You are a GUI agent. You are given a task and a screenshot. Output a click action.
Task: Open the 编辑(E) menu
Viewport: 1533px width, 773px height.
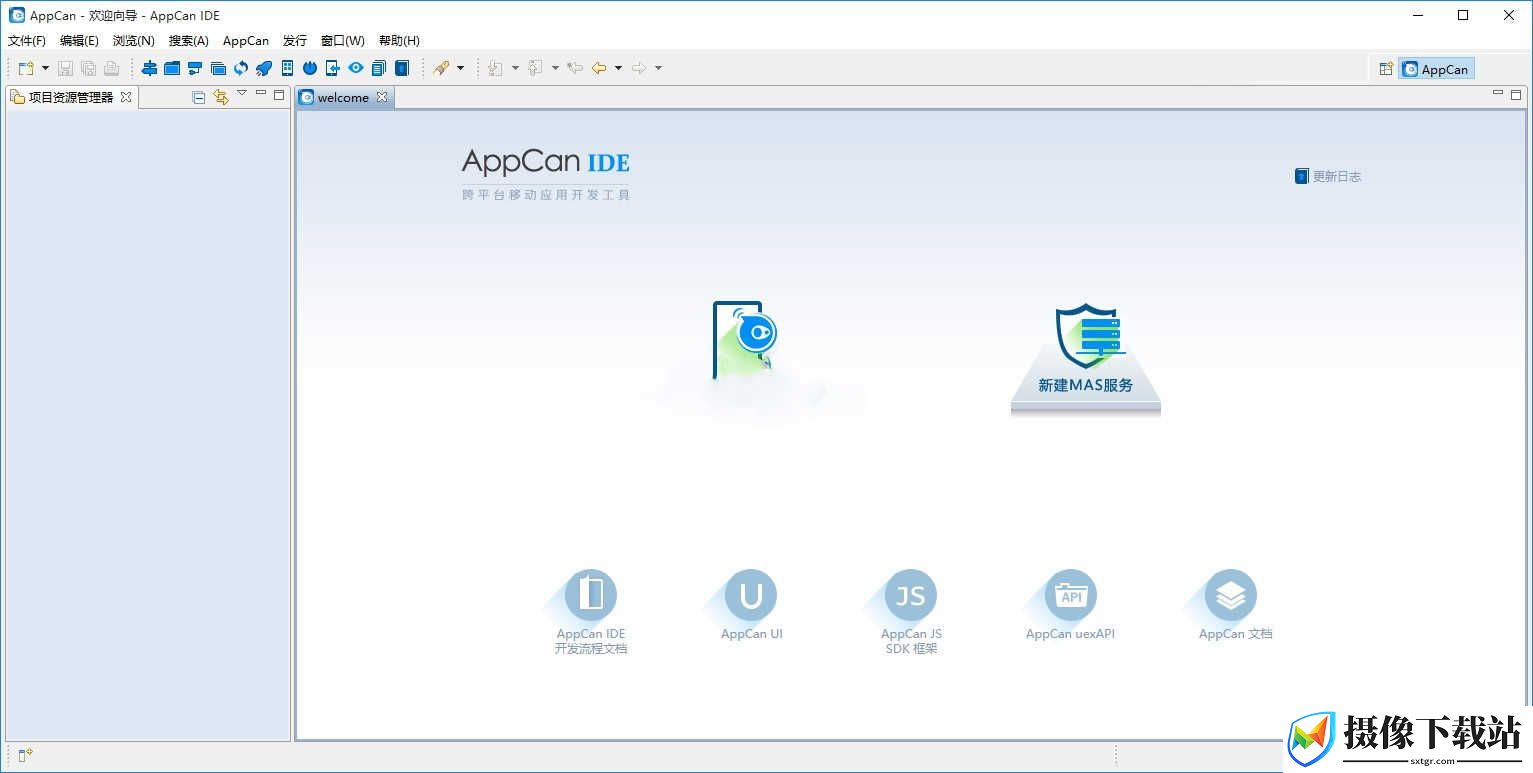tap(79, 41)
